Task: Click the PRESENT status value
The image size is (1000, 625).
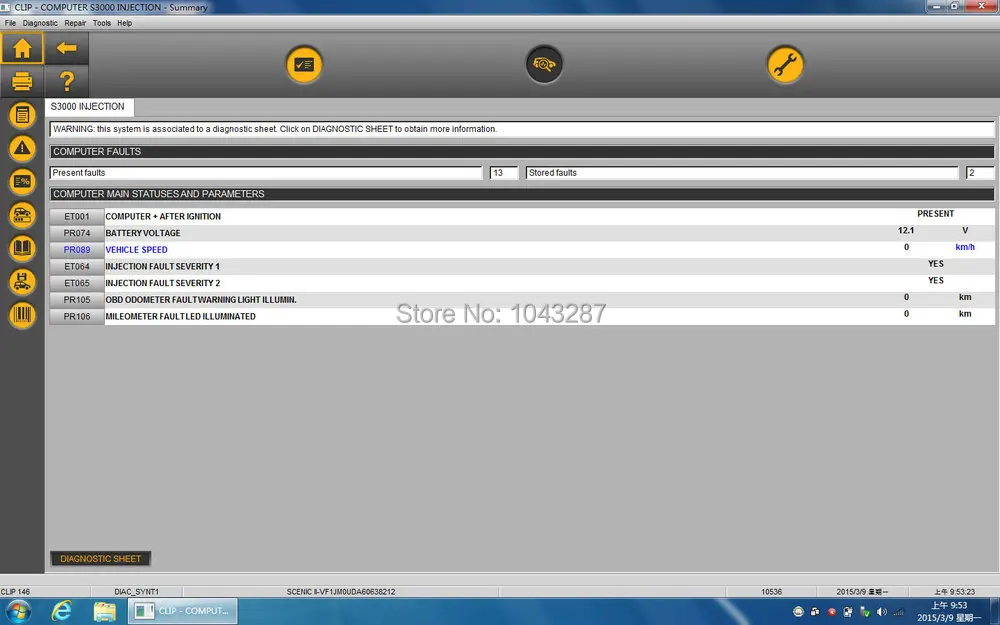Action: (x=936, y=214)
